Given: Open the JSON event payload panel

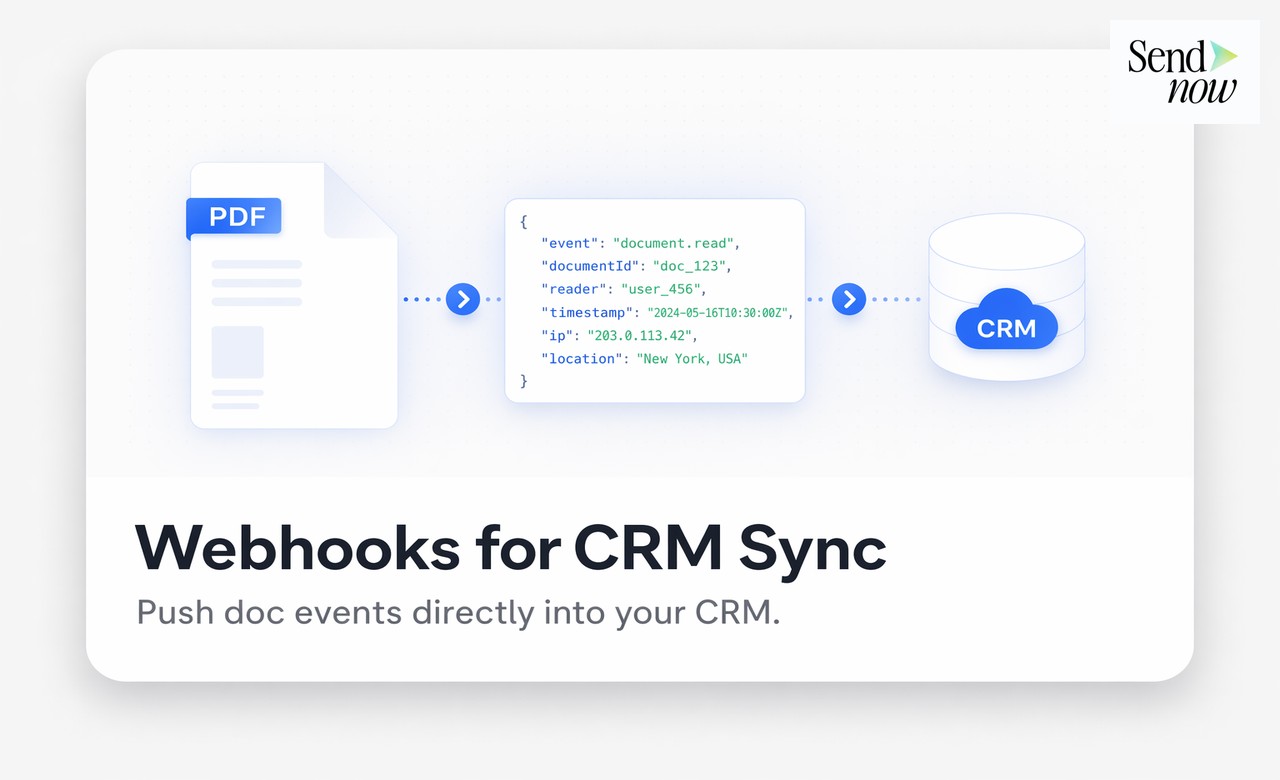Looking at the screenshot, I should pyautogui.click(x=655, y=300).
